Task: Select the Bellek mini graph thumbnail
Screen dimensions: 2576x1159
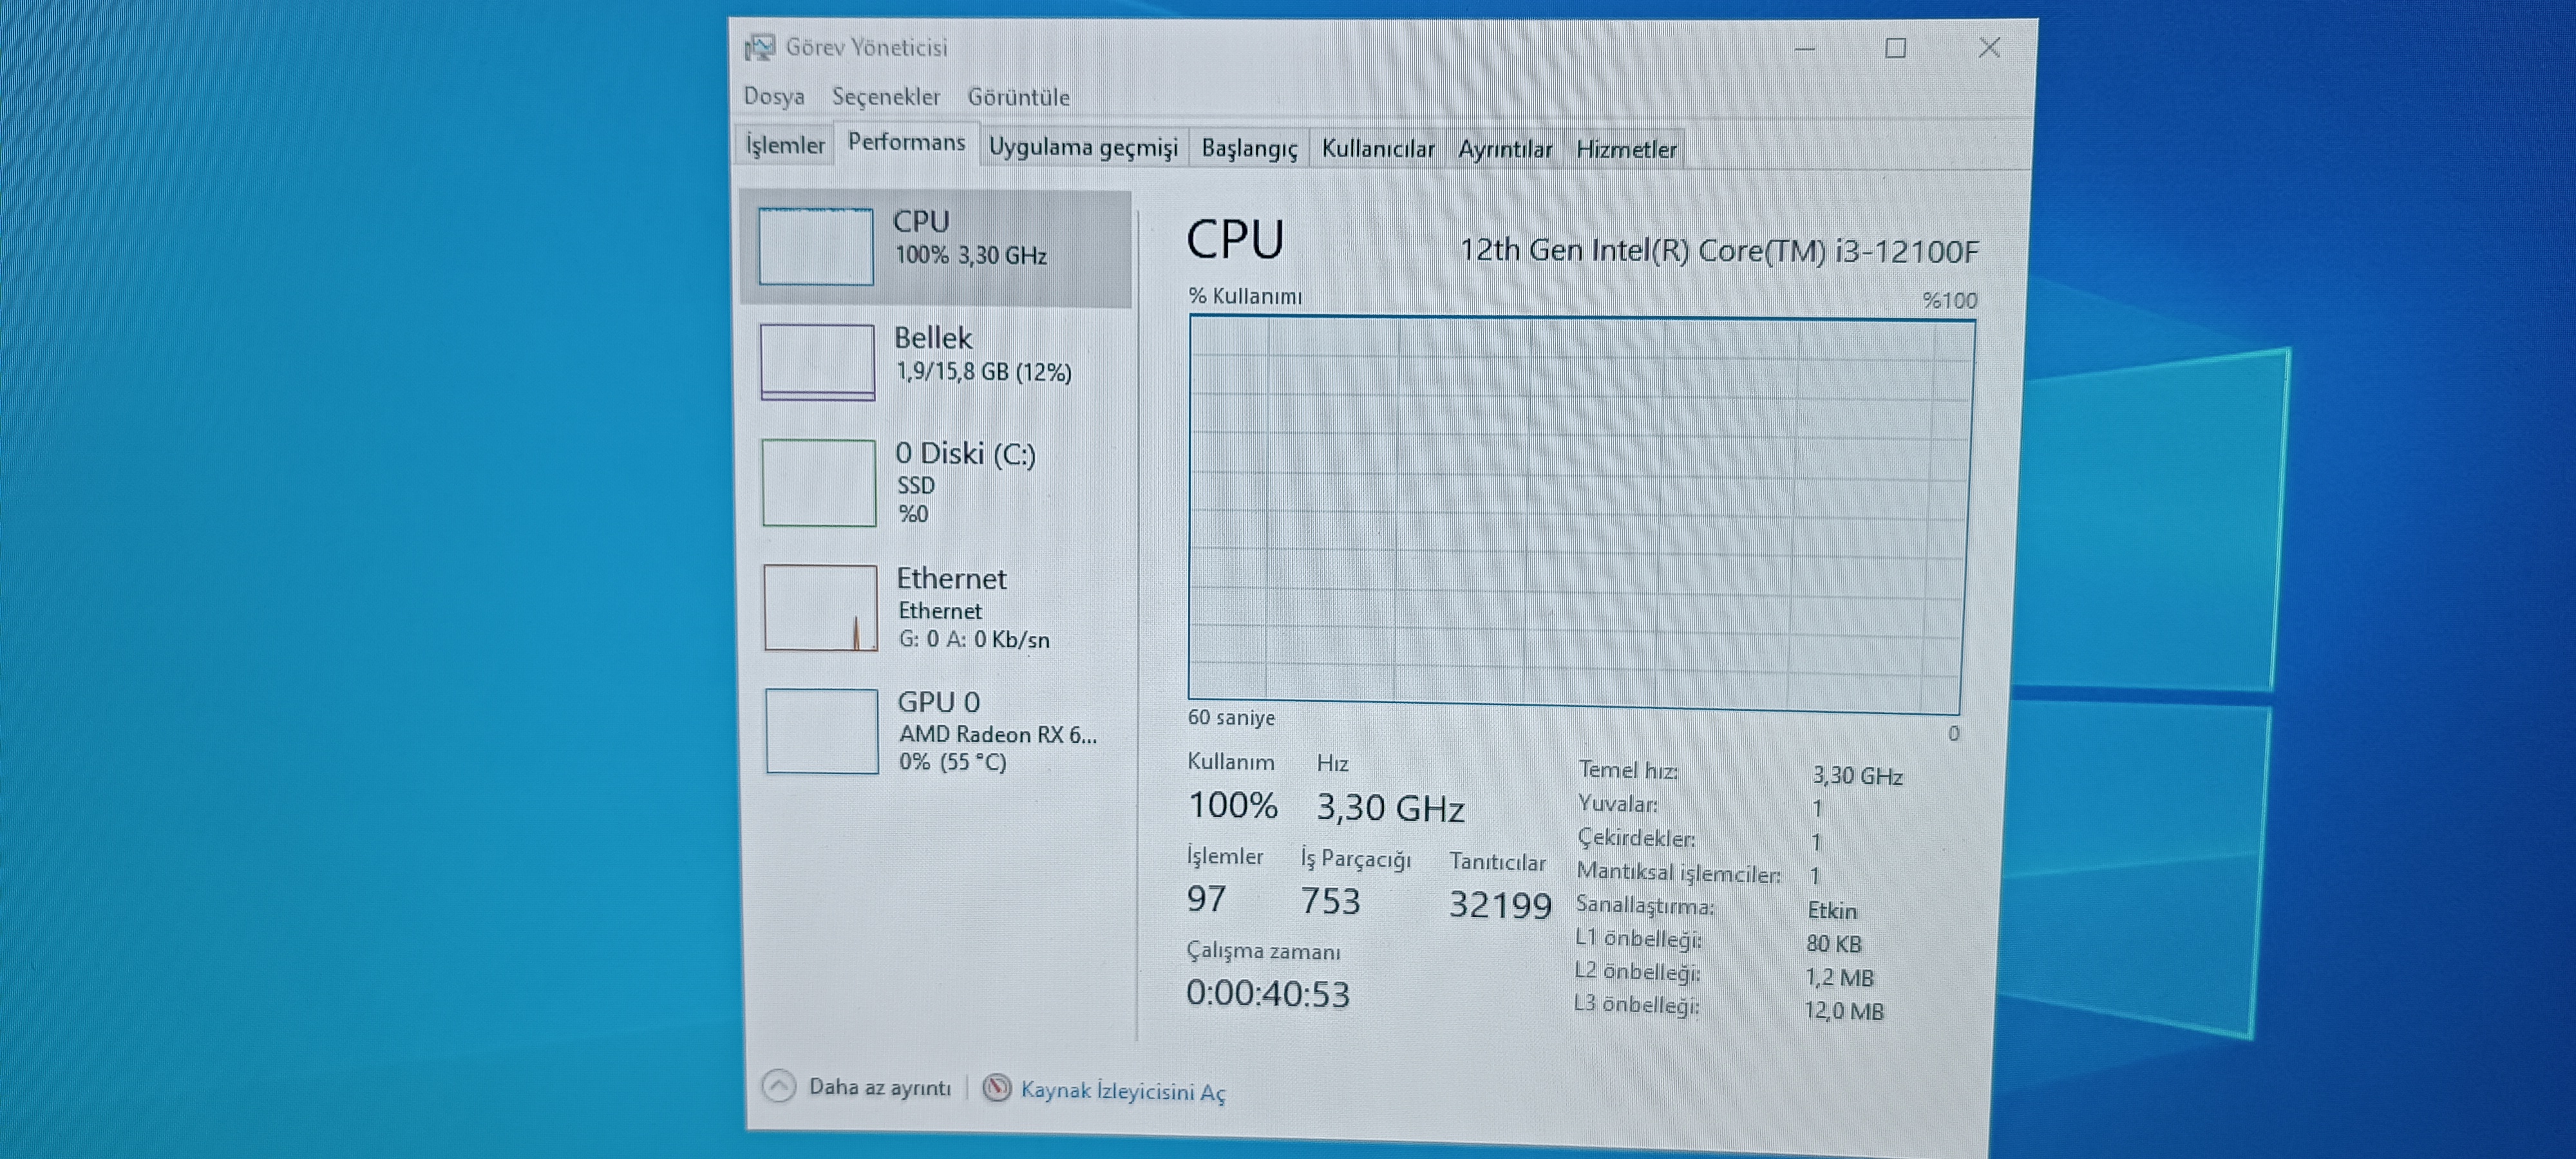Action: click(x=817, y=362)
